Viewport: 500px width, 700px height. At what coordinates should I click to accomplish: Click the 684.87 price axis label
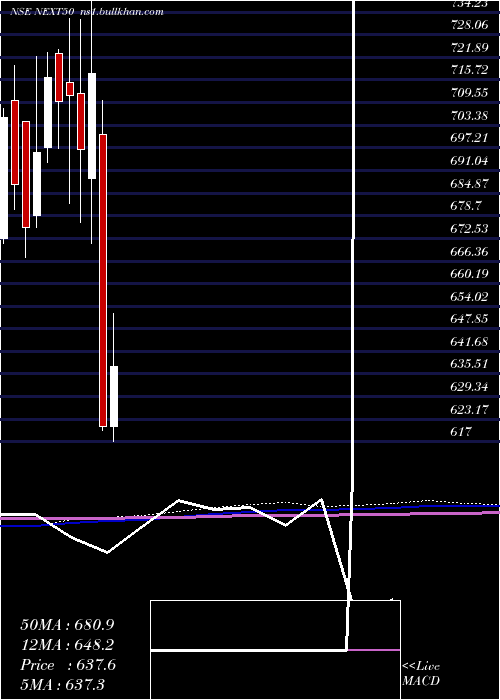point(469,183)
